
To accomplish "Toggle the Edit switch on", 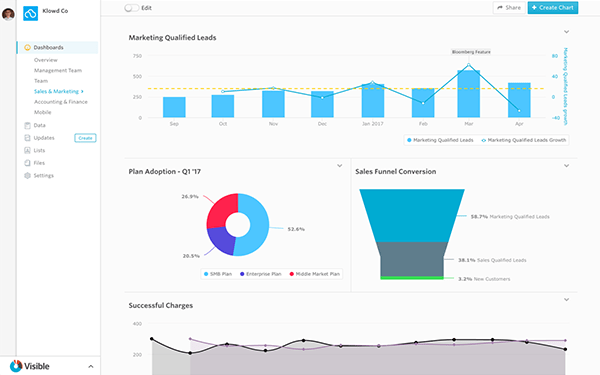I will click(x=131, y=8).
